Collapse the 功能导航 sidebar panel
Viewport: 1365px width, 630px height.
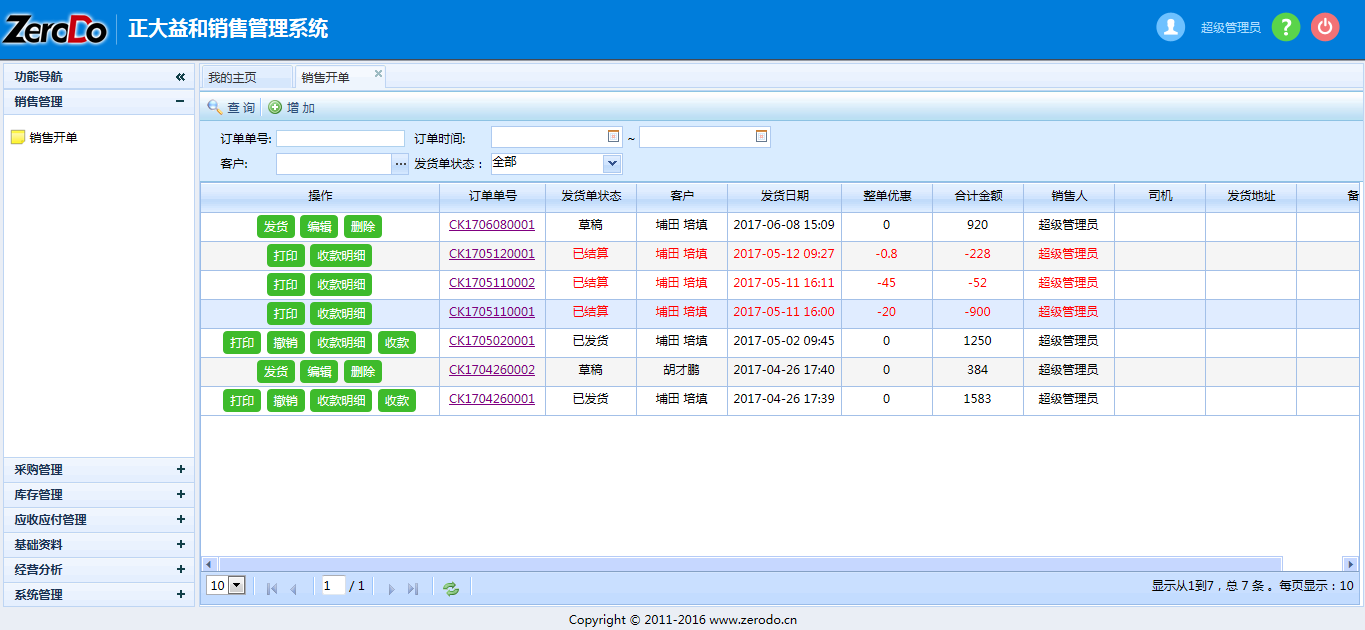tap(180, 77)
